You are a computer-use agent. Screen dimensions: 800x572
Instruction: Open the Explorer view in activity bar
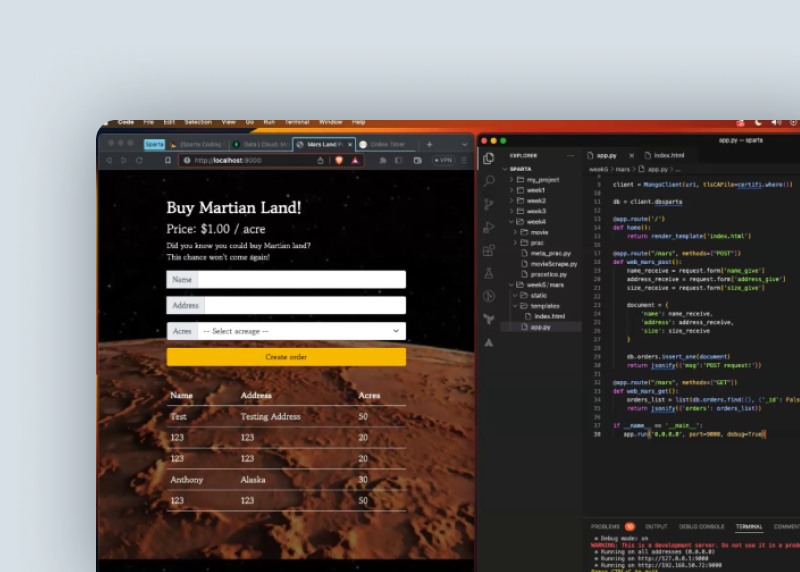488,158
